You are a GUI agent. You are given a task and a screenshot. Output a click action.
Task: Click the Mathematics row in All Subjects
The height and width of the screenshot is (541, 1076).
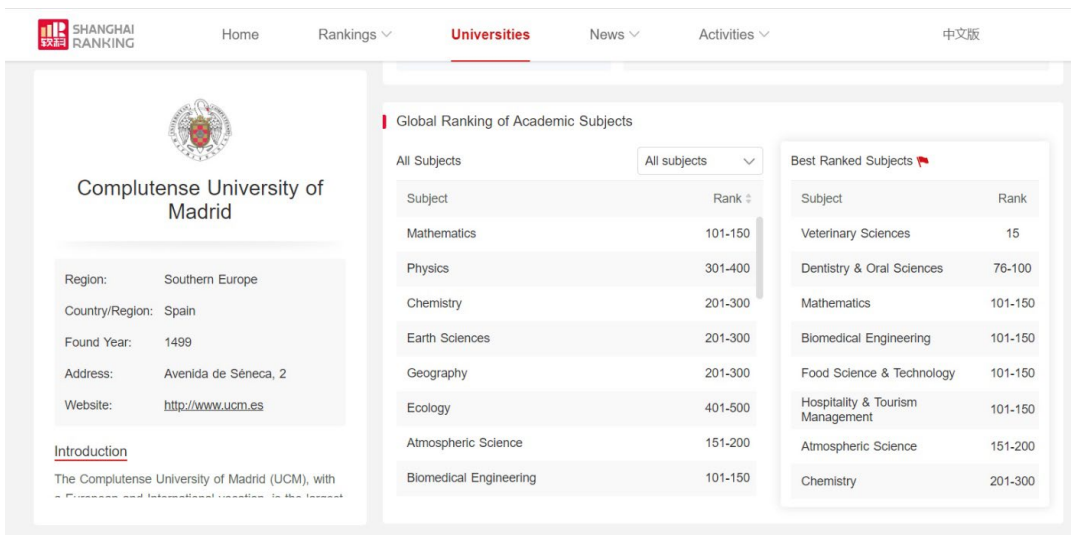[576, 233]
